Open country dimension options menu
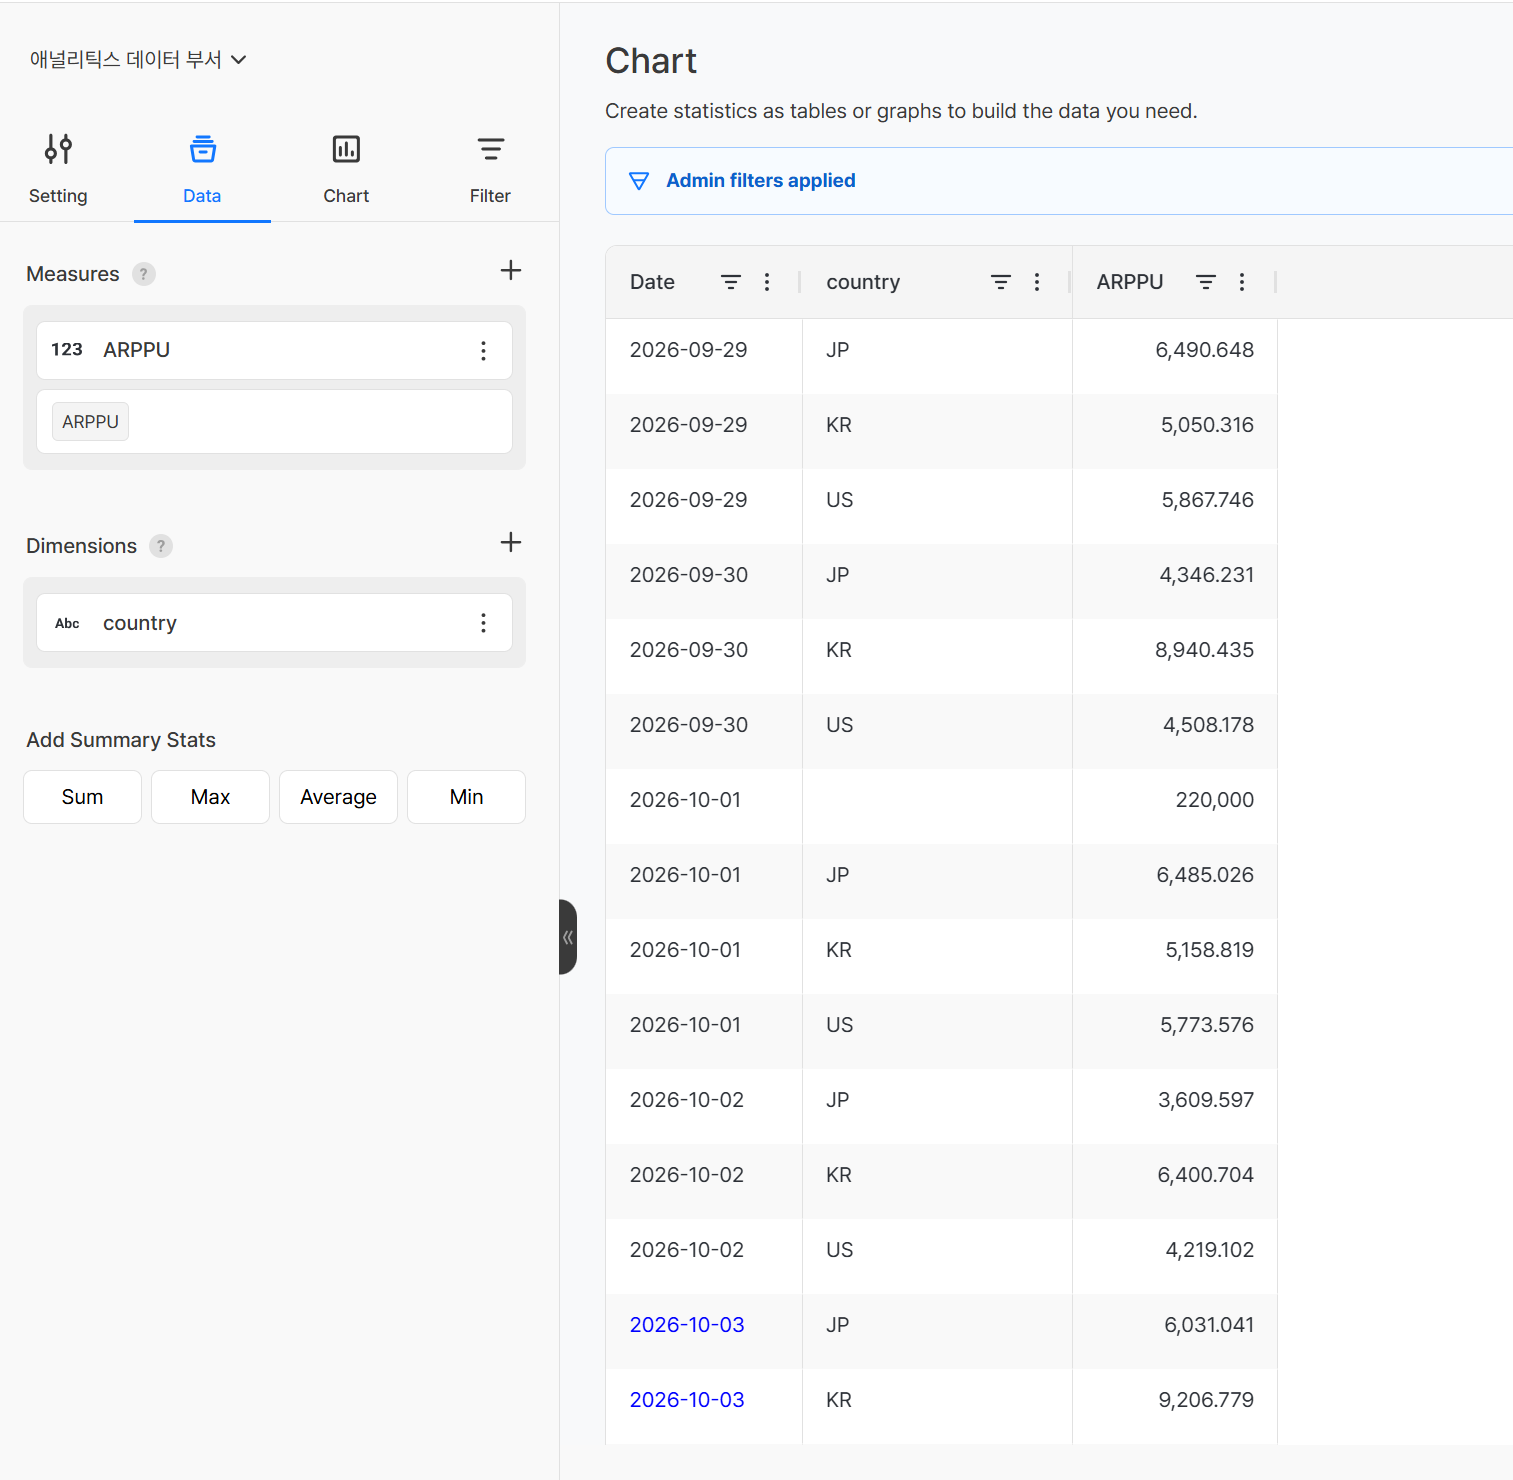This screenshot has height=1480, width=1513. pos(483,623)
